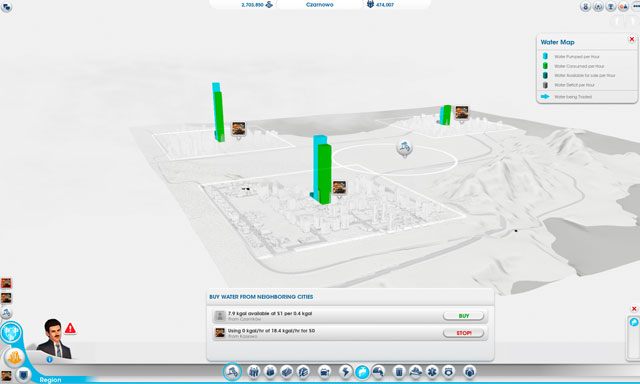This screenshot has width=640, height=384.
Task: Open the blue brick-shaped icon in the toolbar
Action: tap(287, 372)
